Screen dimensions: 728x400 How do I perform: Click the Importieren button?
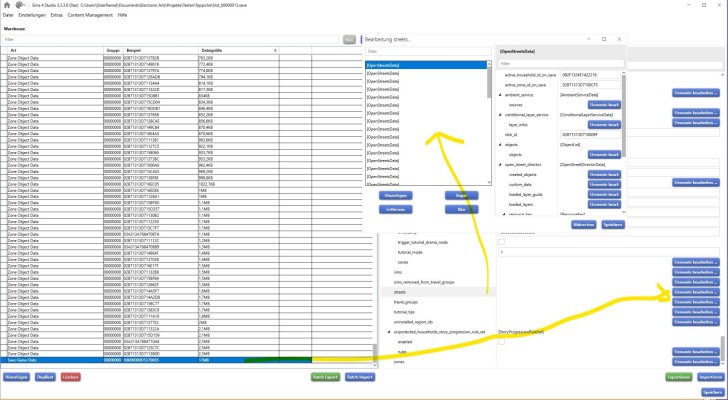(710, 377)
